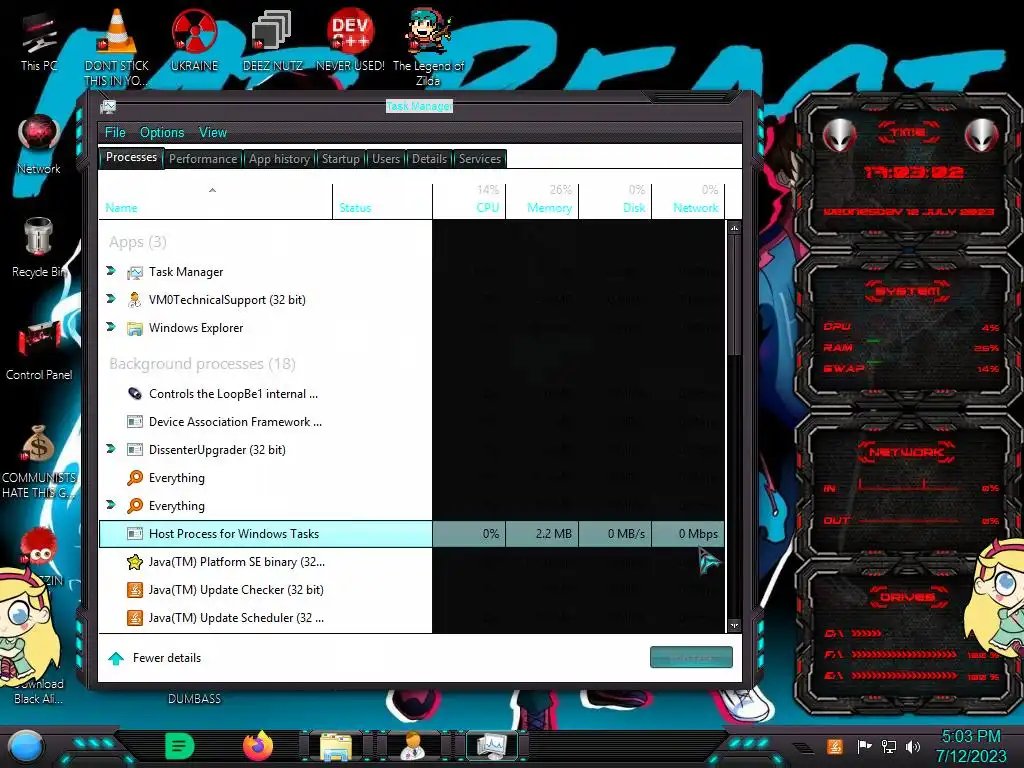
Task: Expand the Task Manager app row
Action: pos(111,271)
